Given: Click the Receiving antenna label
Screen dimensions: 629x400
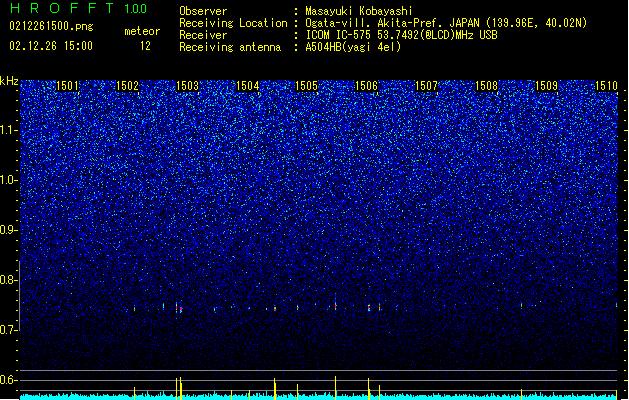Looking at the screenshot, I should click(x=230, y=47).
